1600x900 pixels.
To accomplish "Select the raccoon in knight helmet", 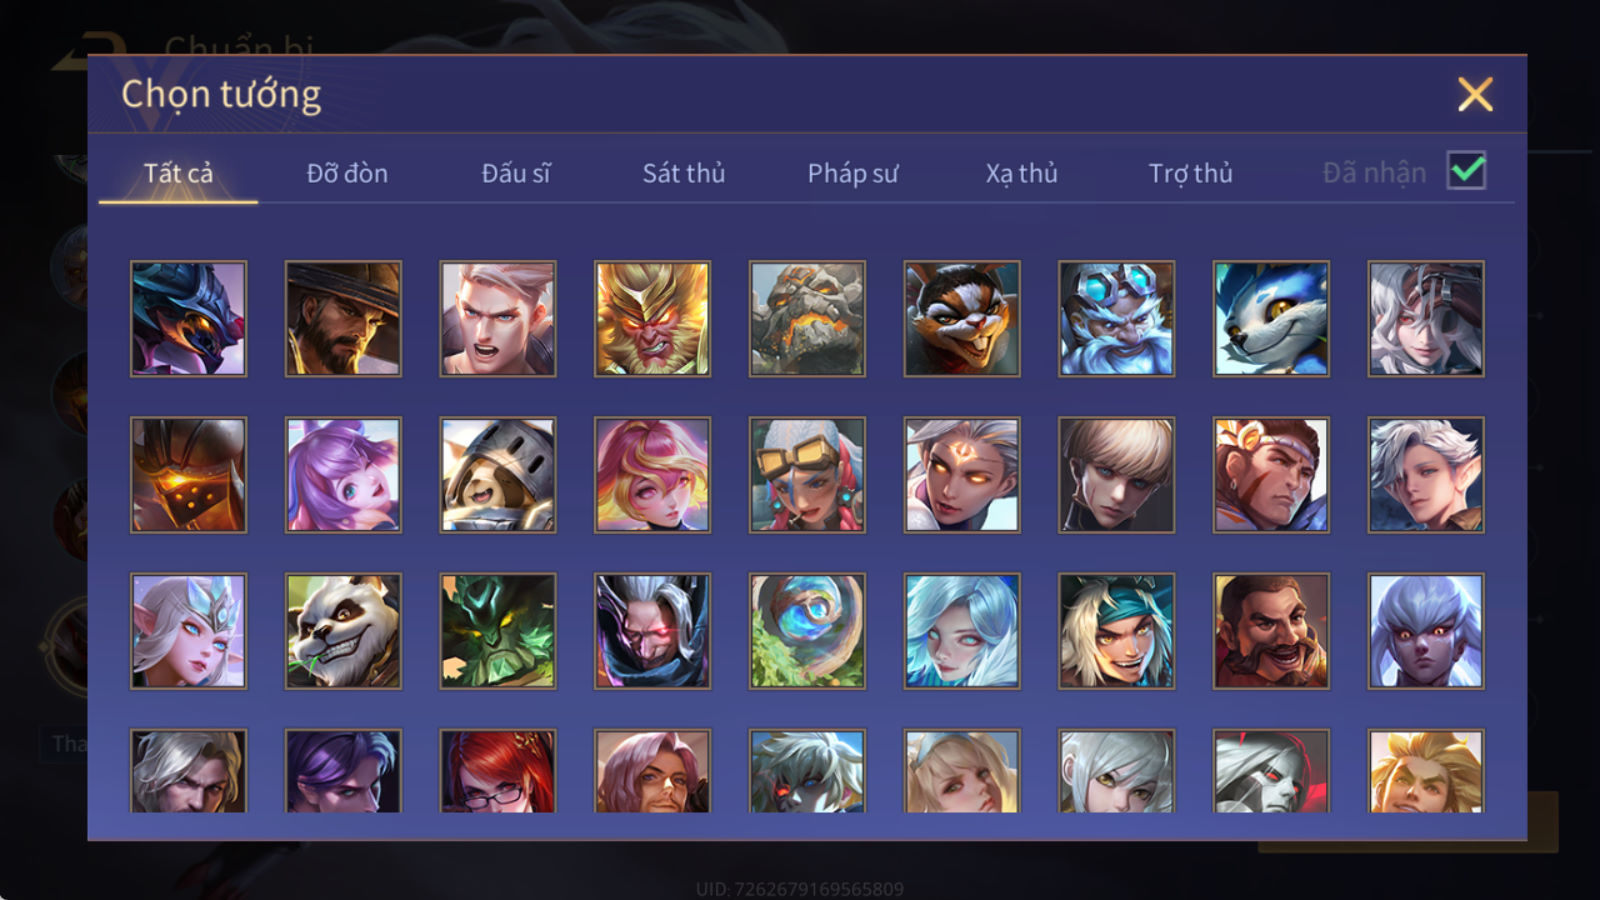I will [498, 475].
